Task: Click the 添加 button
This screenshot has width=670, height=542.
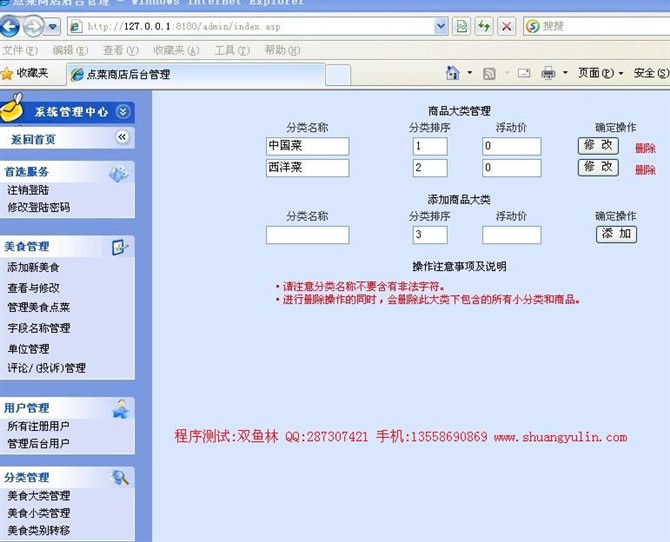Action: pos(617,234)
